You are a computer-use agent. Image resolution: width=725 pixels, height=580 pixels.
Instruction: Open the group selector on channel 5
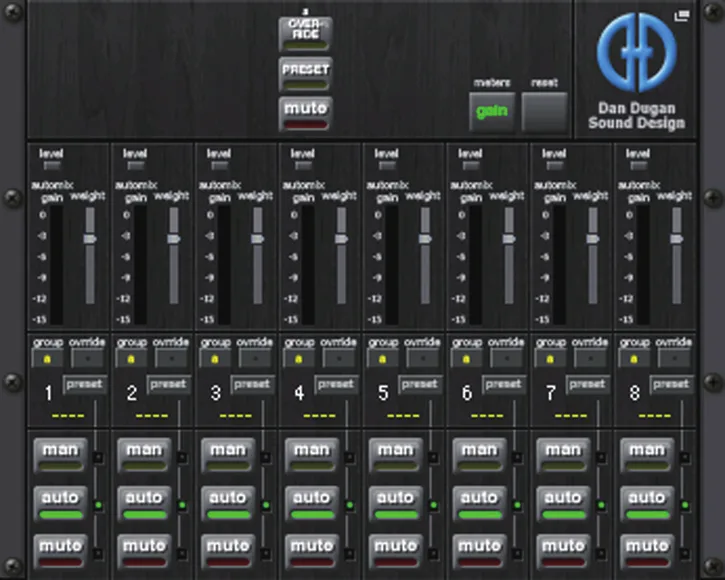point(382,358)
